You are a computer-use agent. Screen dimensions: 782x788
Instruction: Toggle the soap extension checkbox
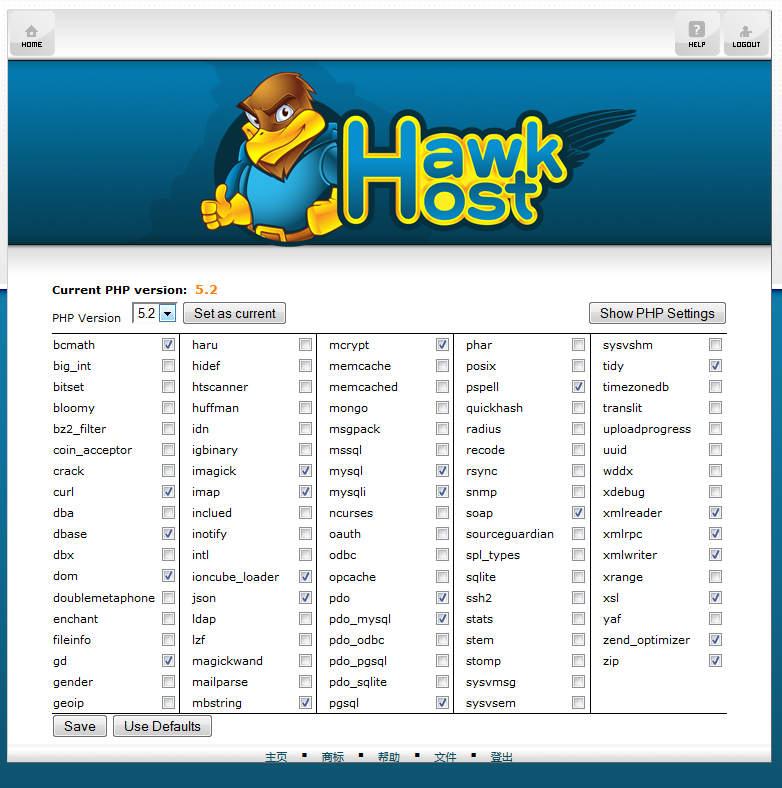click(x=578, y=513)
